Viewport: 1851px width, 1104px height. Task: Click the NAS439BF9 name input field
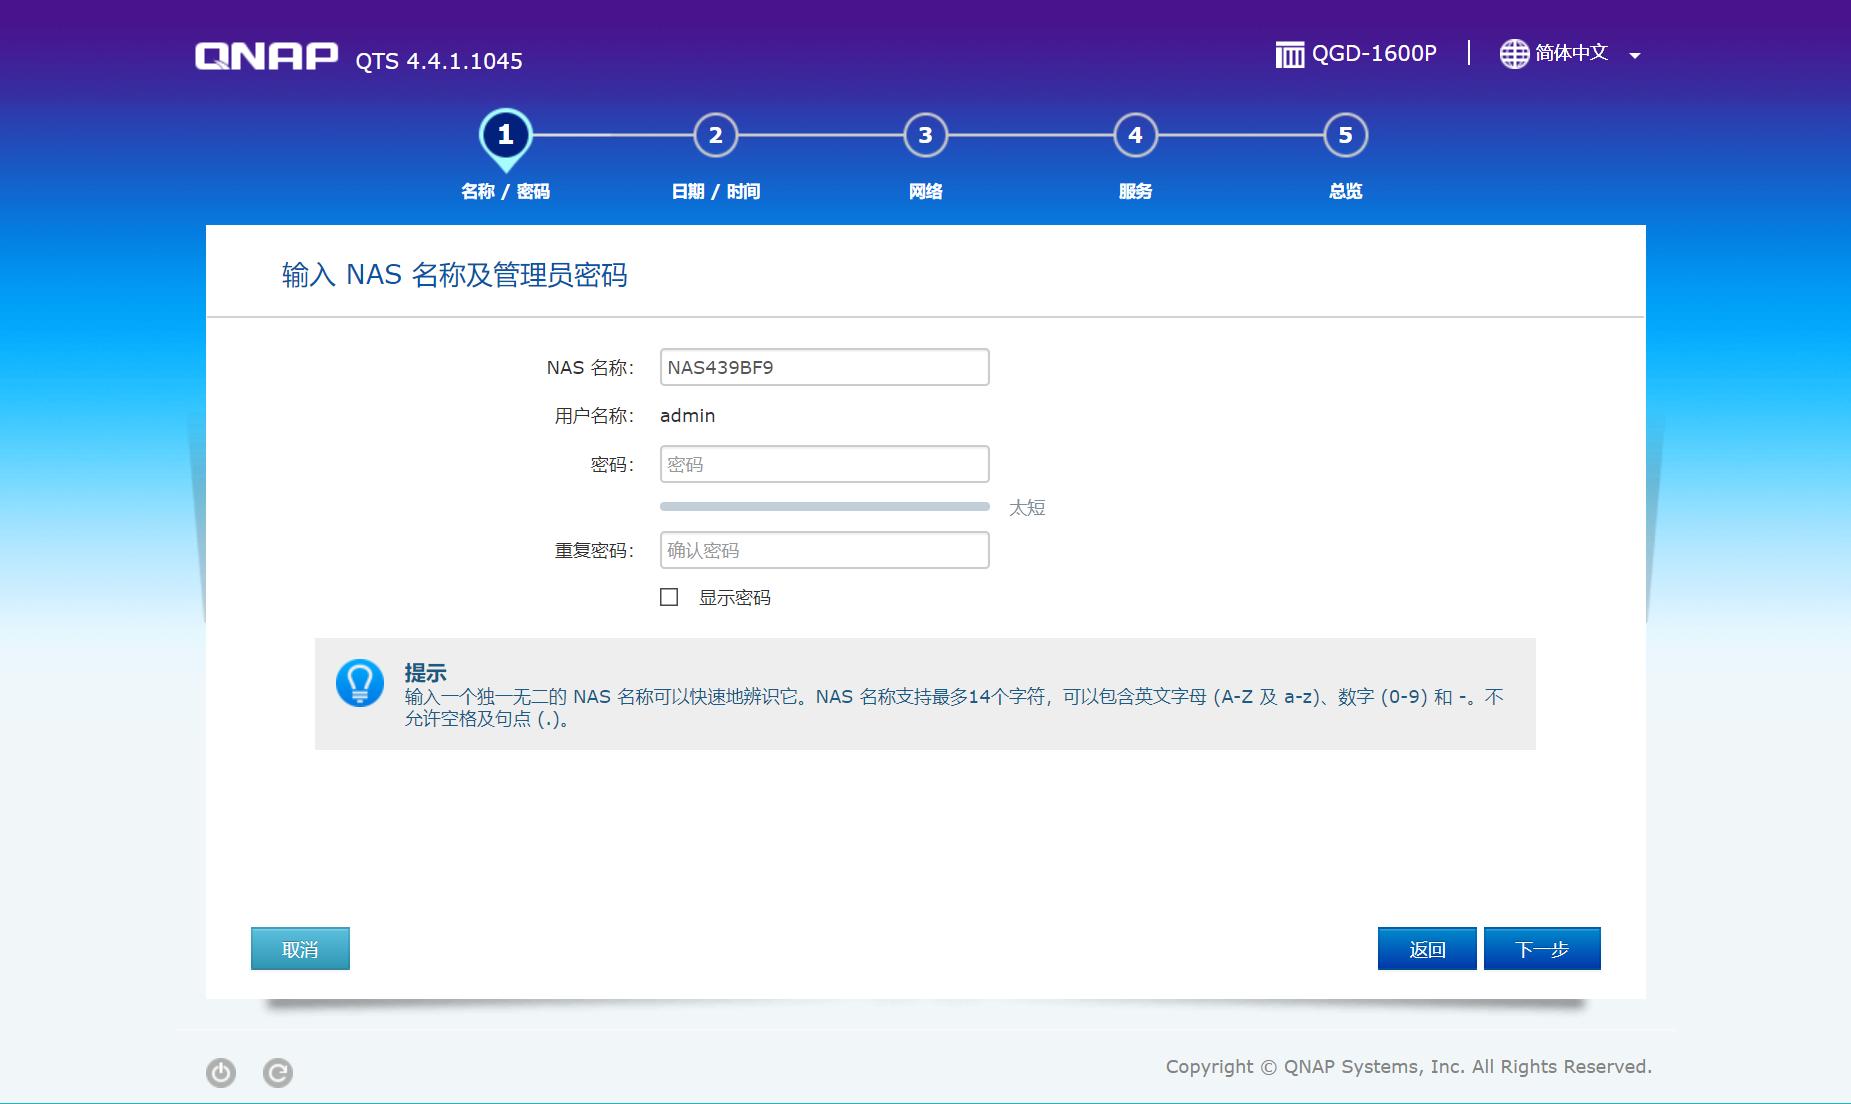point(824,366)
